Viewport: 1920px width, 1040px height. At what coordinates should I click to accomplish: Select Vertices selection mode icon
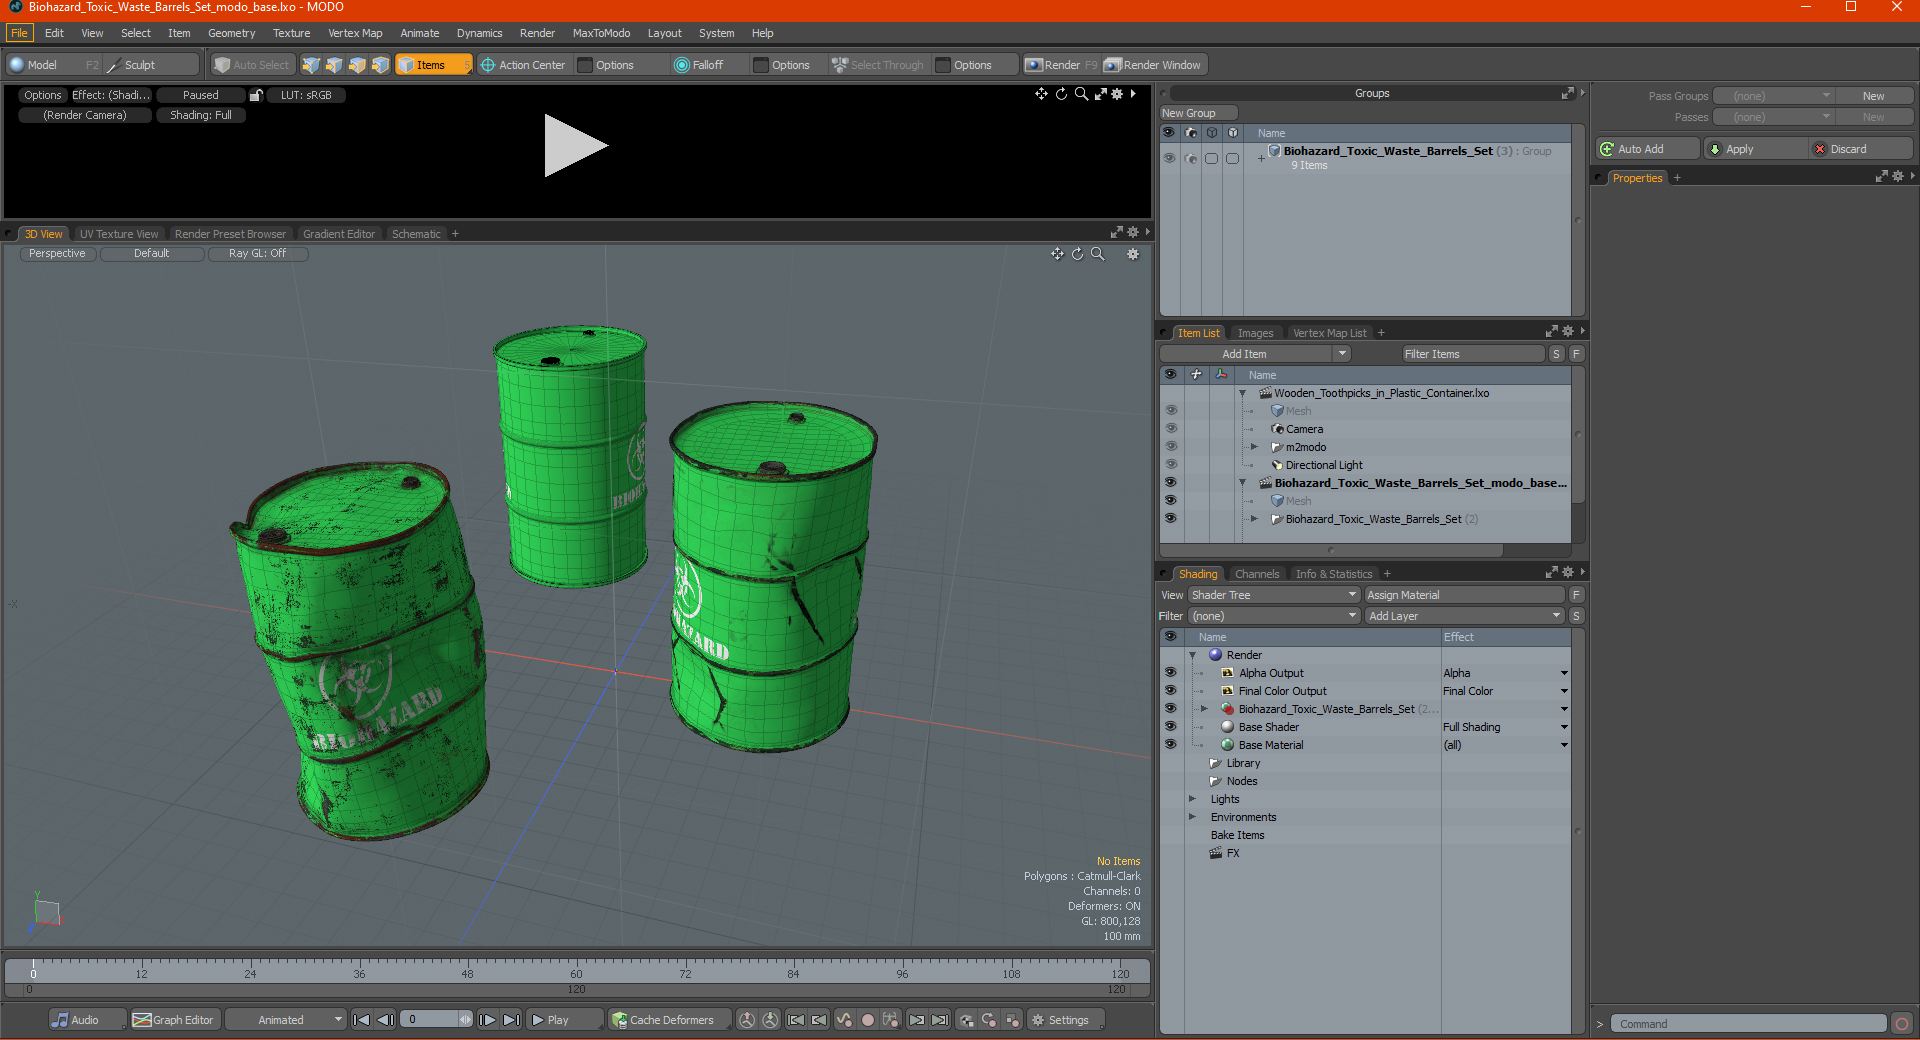311,65
